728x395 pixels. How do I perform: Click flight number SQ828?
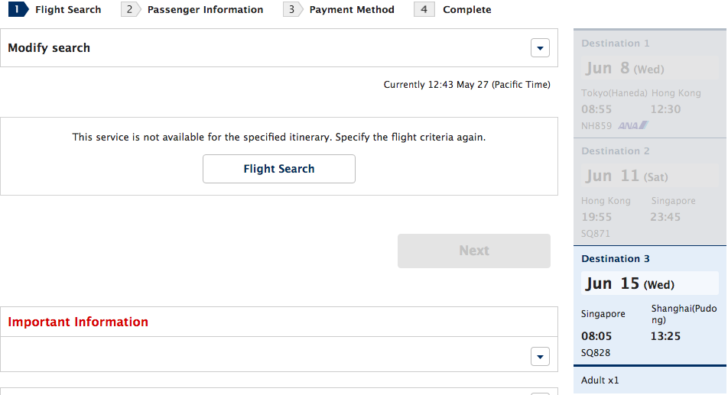596,353
